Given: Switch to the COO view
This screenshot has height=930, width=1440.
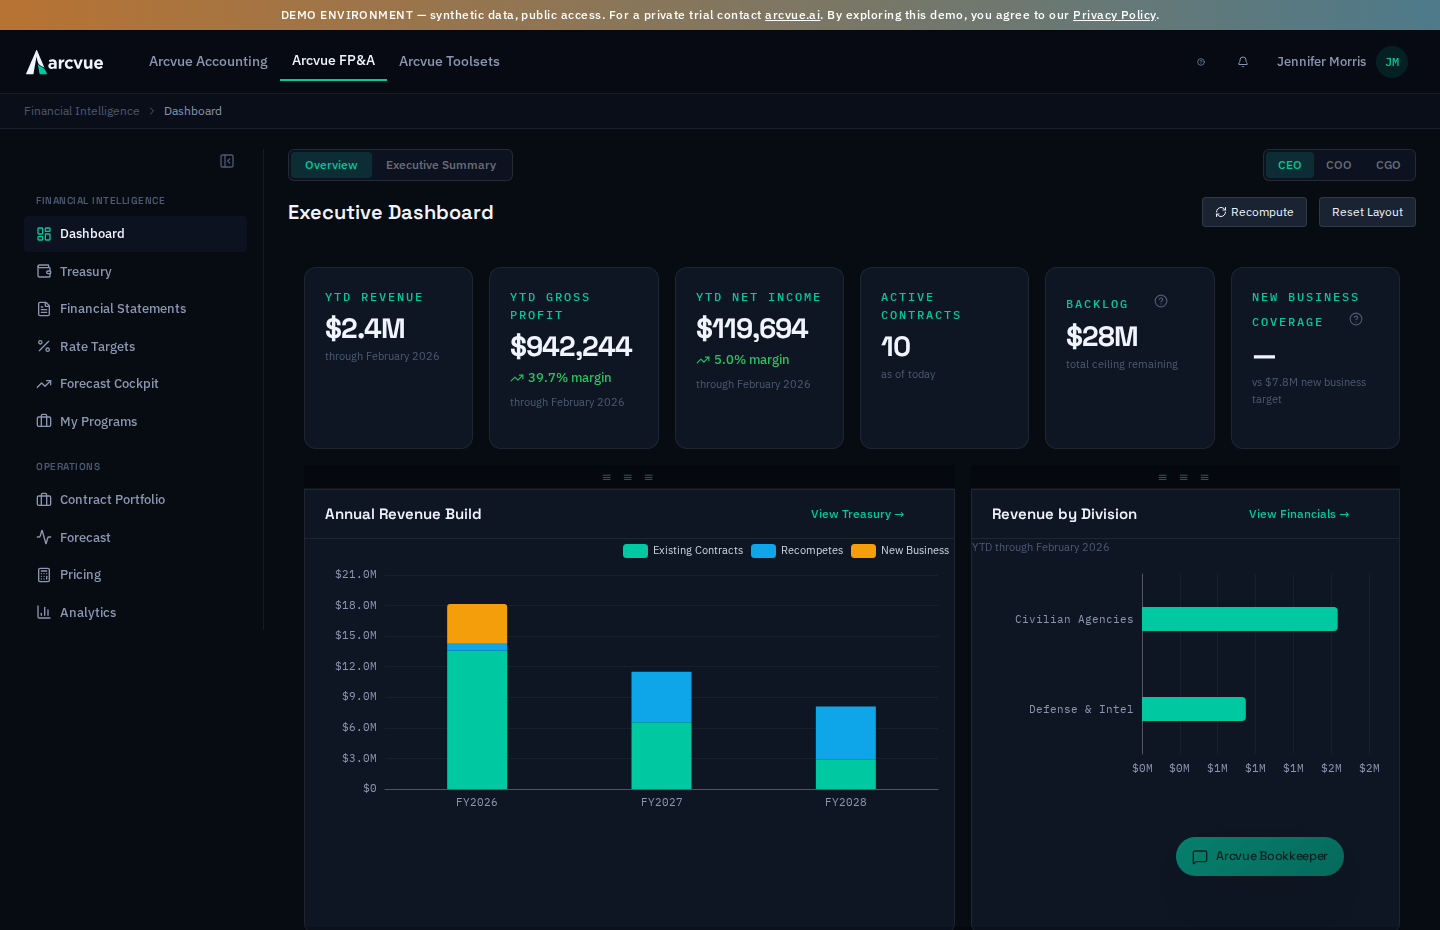Looking at the screenshot, I should [1339, 165].
